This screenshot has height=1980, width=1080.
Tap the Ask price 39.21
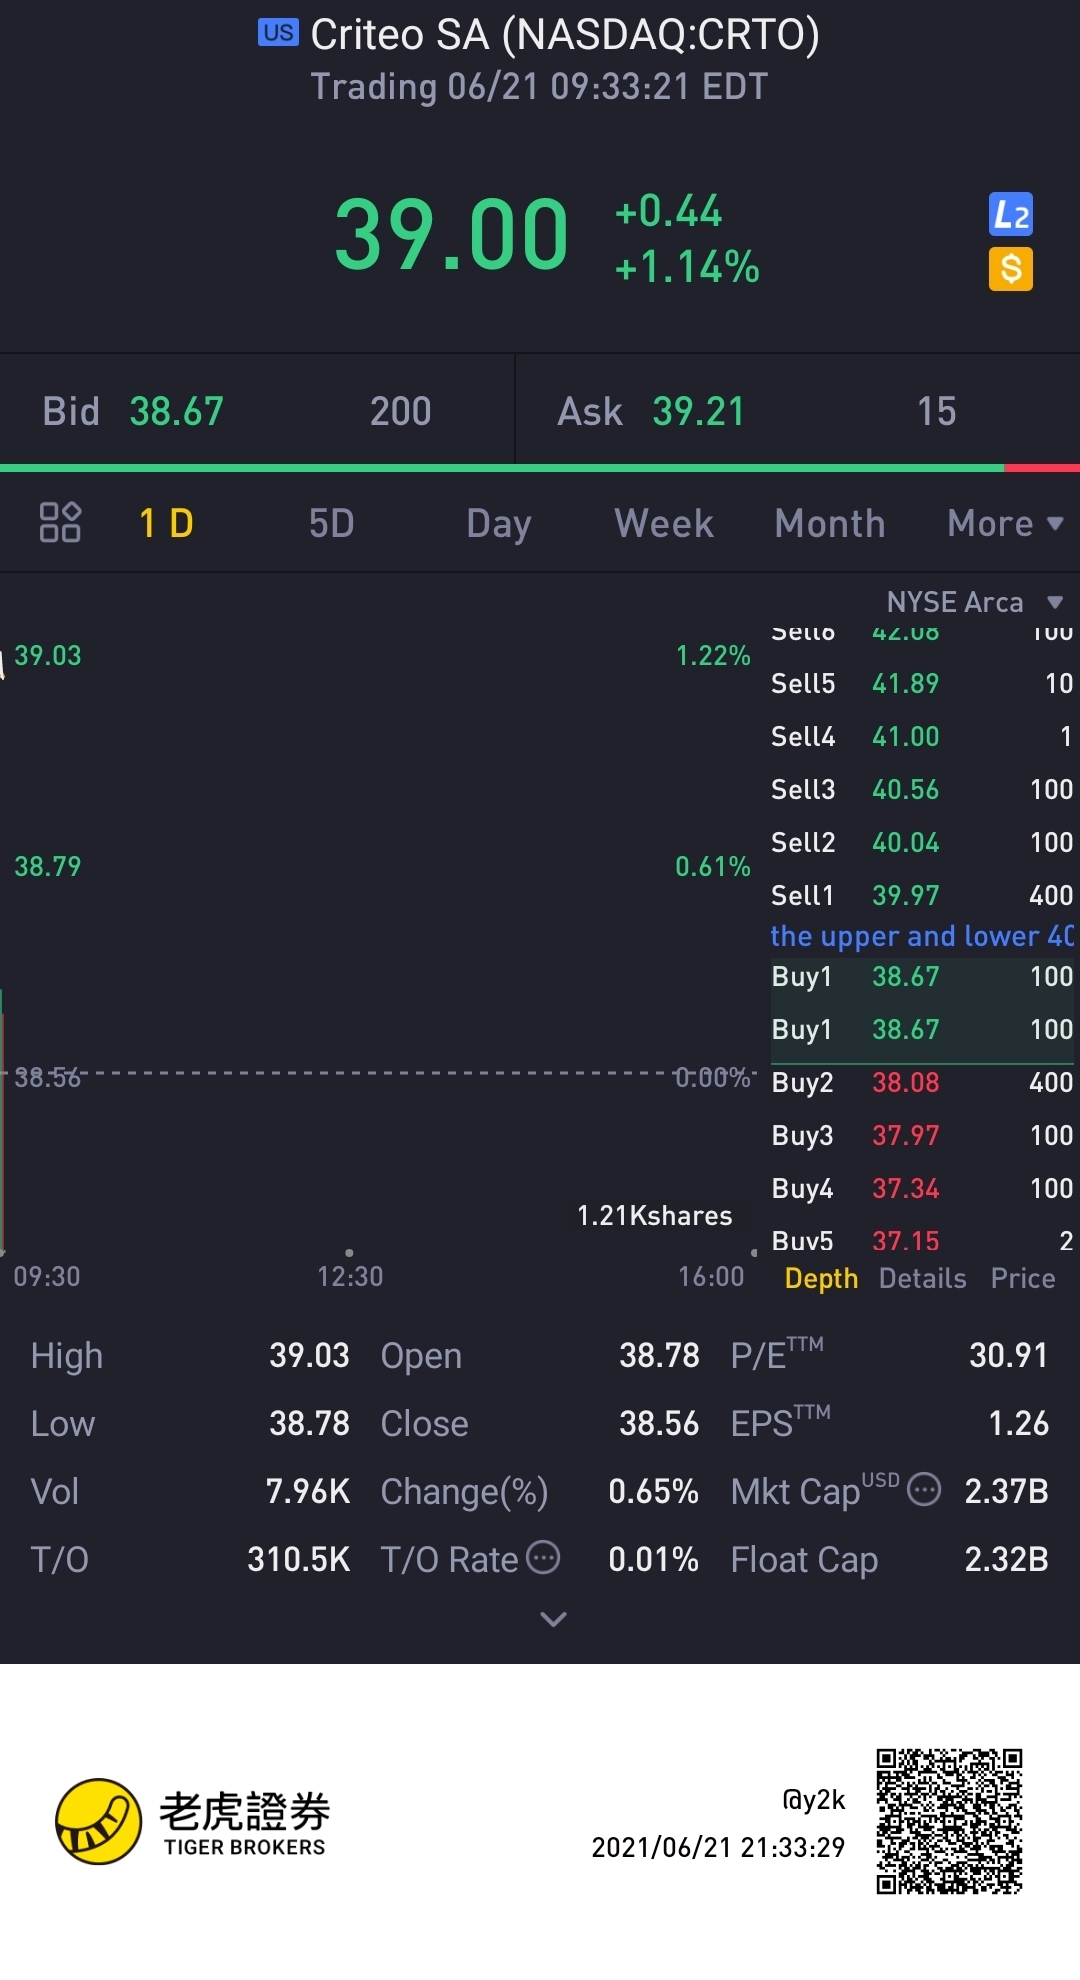(699, 411)
